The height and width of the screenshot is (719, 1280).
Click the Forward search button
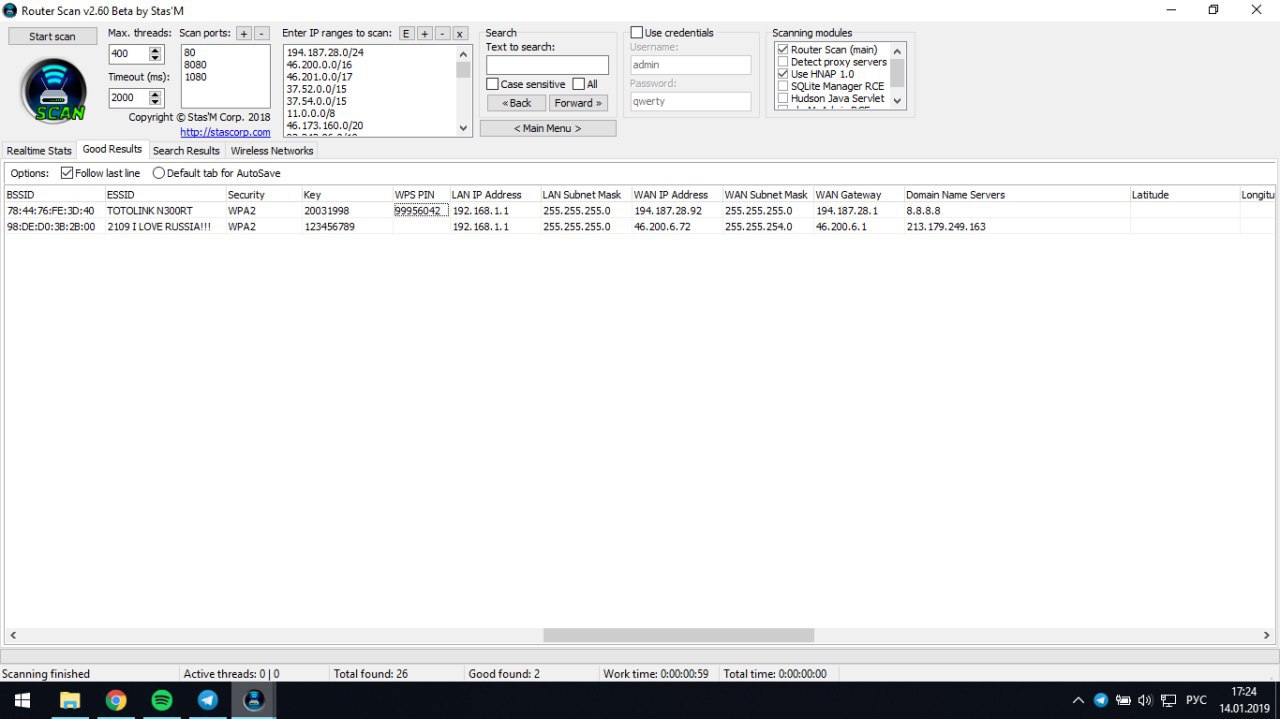pyautogui.click(x=578, y=103)
